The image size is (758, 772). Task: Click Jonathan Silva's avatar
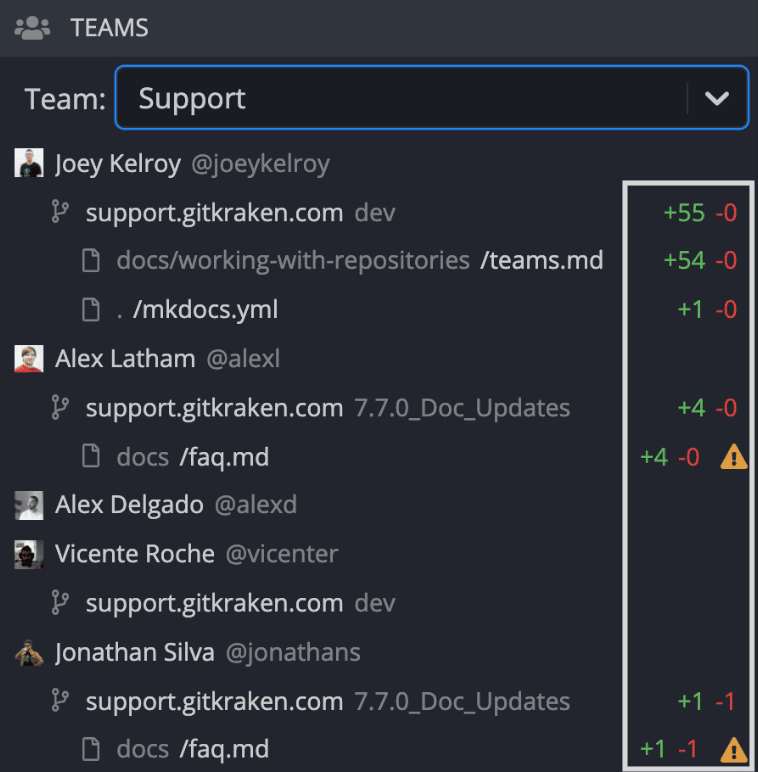click(x=29, y=653)
